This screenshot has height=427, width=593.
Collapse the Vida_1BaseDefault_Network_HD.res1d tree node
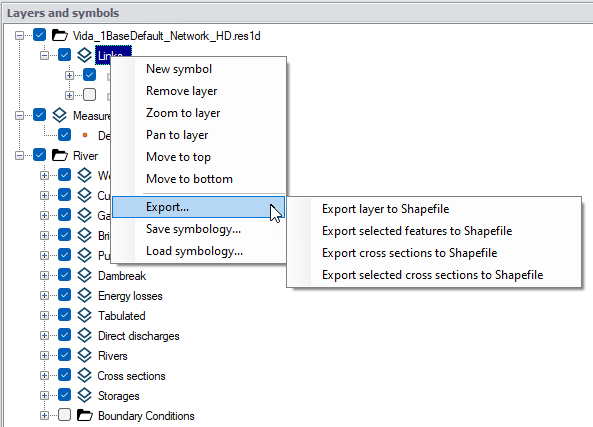click(19, 36)
